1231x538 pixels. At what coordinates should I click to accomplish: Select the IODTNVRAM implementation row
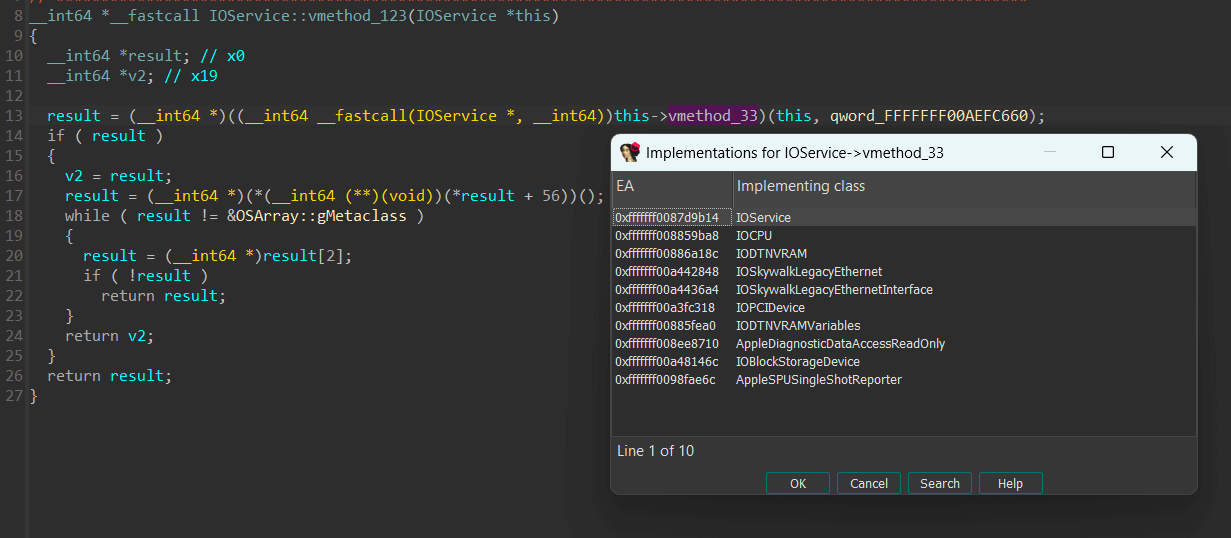coord(904,253)
